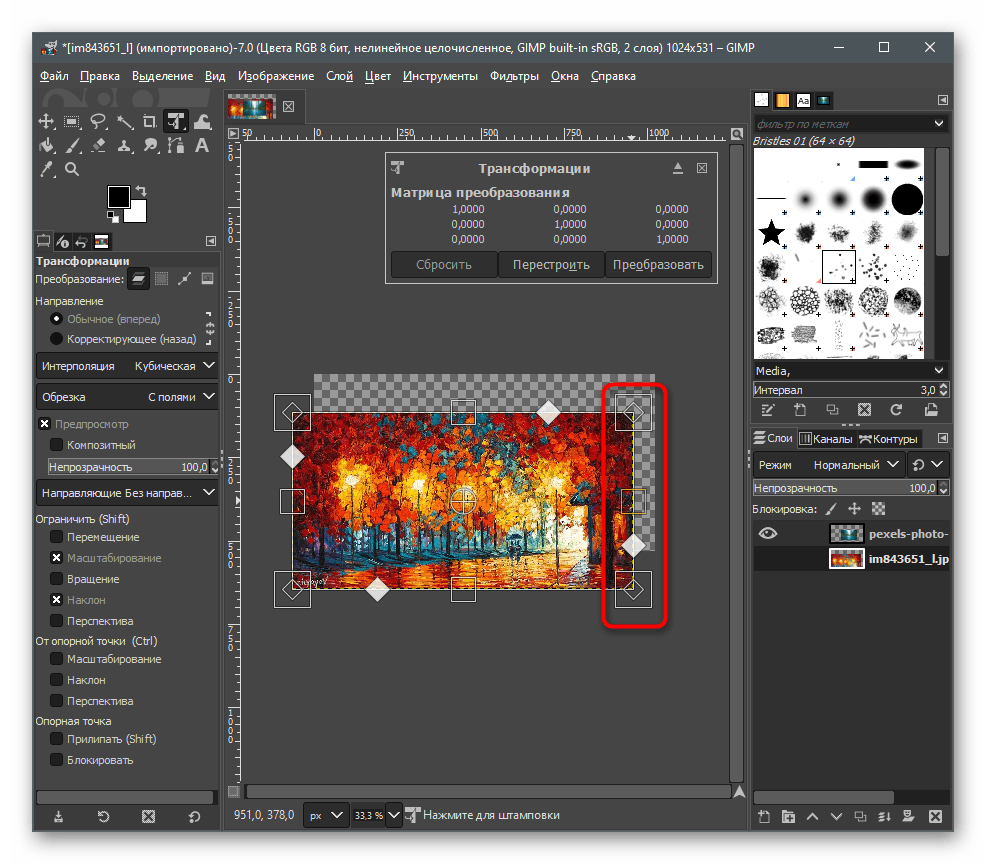Viewport: 986px width, 864px height.
Task: Enable the Композитный checkbox
Action: pyautogui.click(x=57, y=445)
